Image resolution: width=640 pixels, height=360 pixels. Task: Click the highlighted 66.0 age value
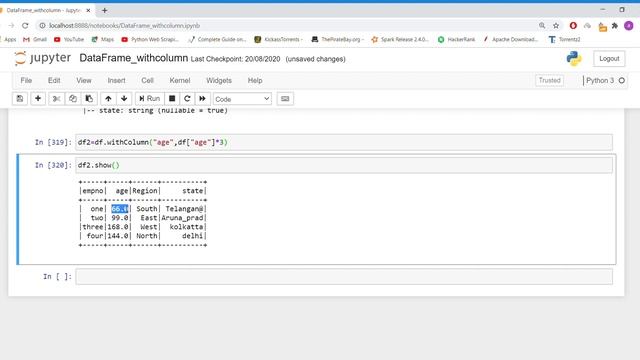[120, 209]
